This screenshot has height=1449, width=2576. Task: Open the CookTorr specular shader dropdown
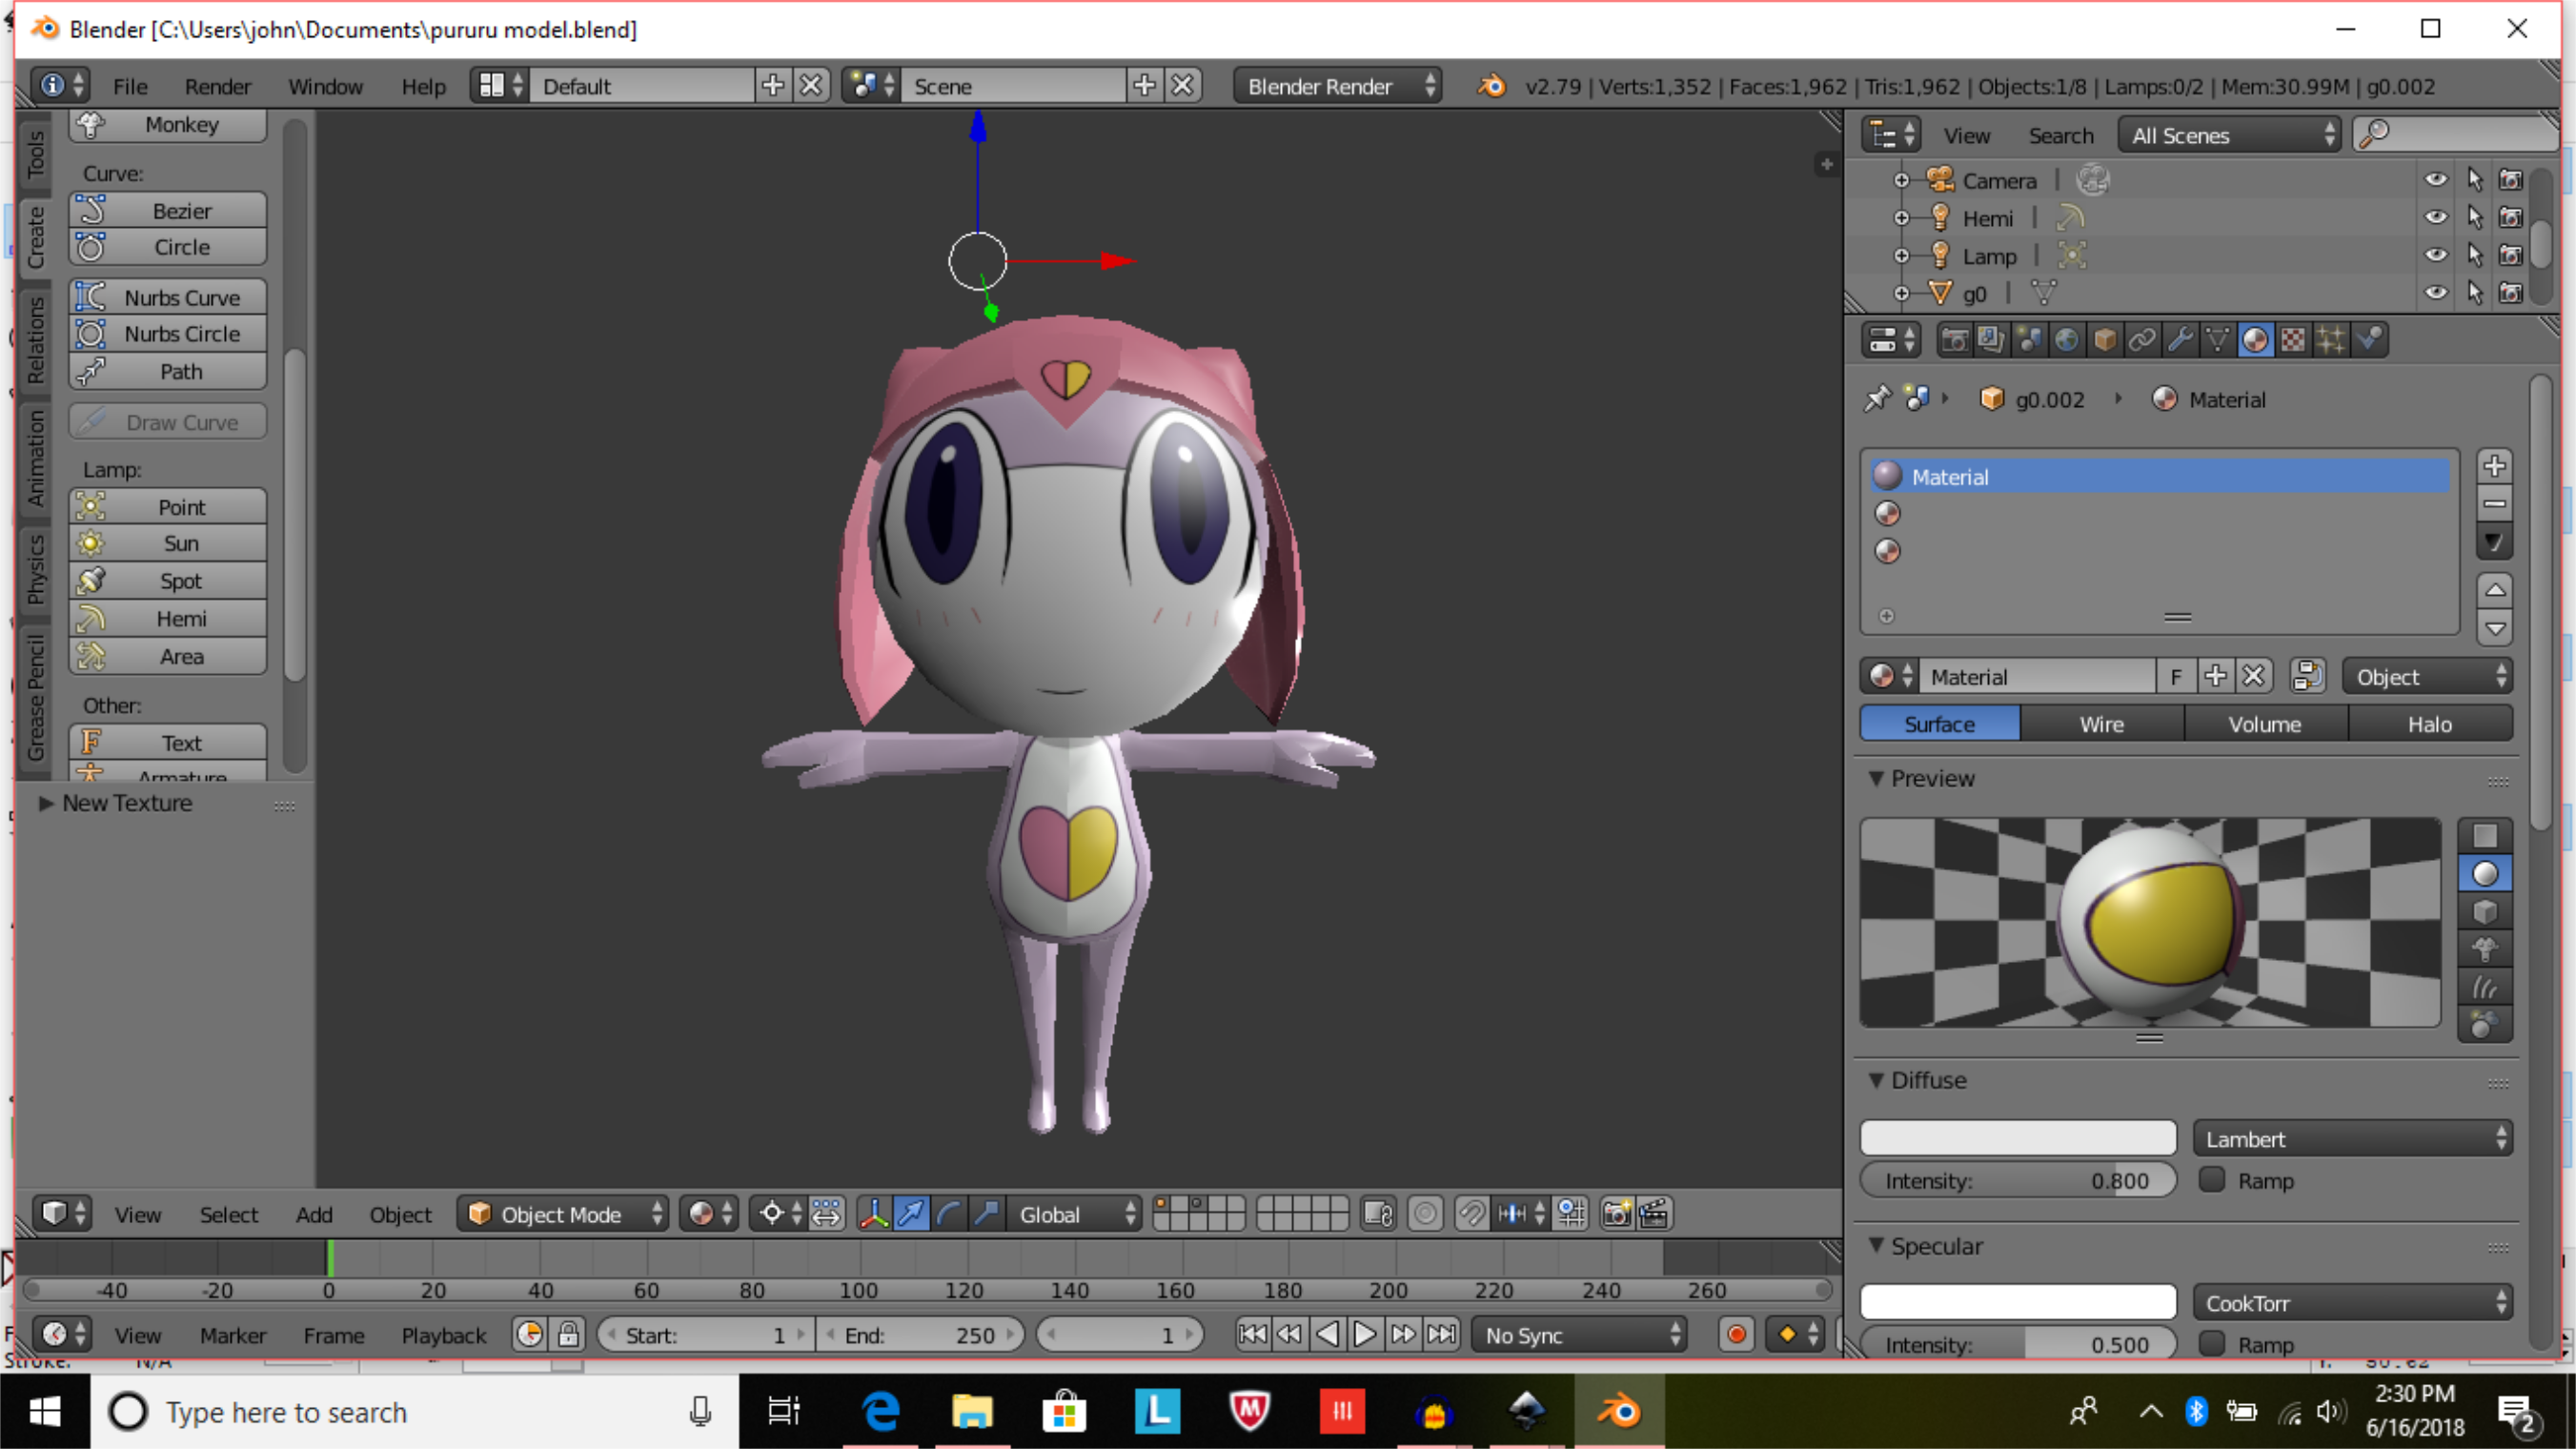click(2353, 1303)
